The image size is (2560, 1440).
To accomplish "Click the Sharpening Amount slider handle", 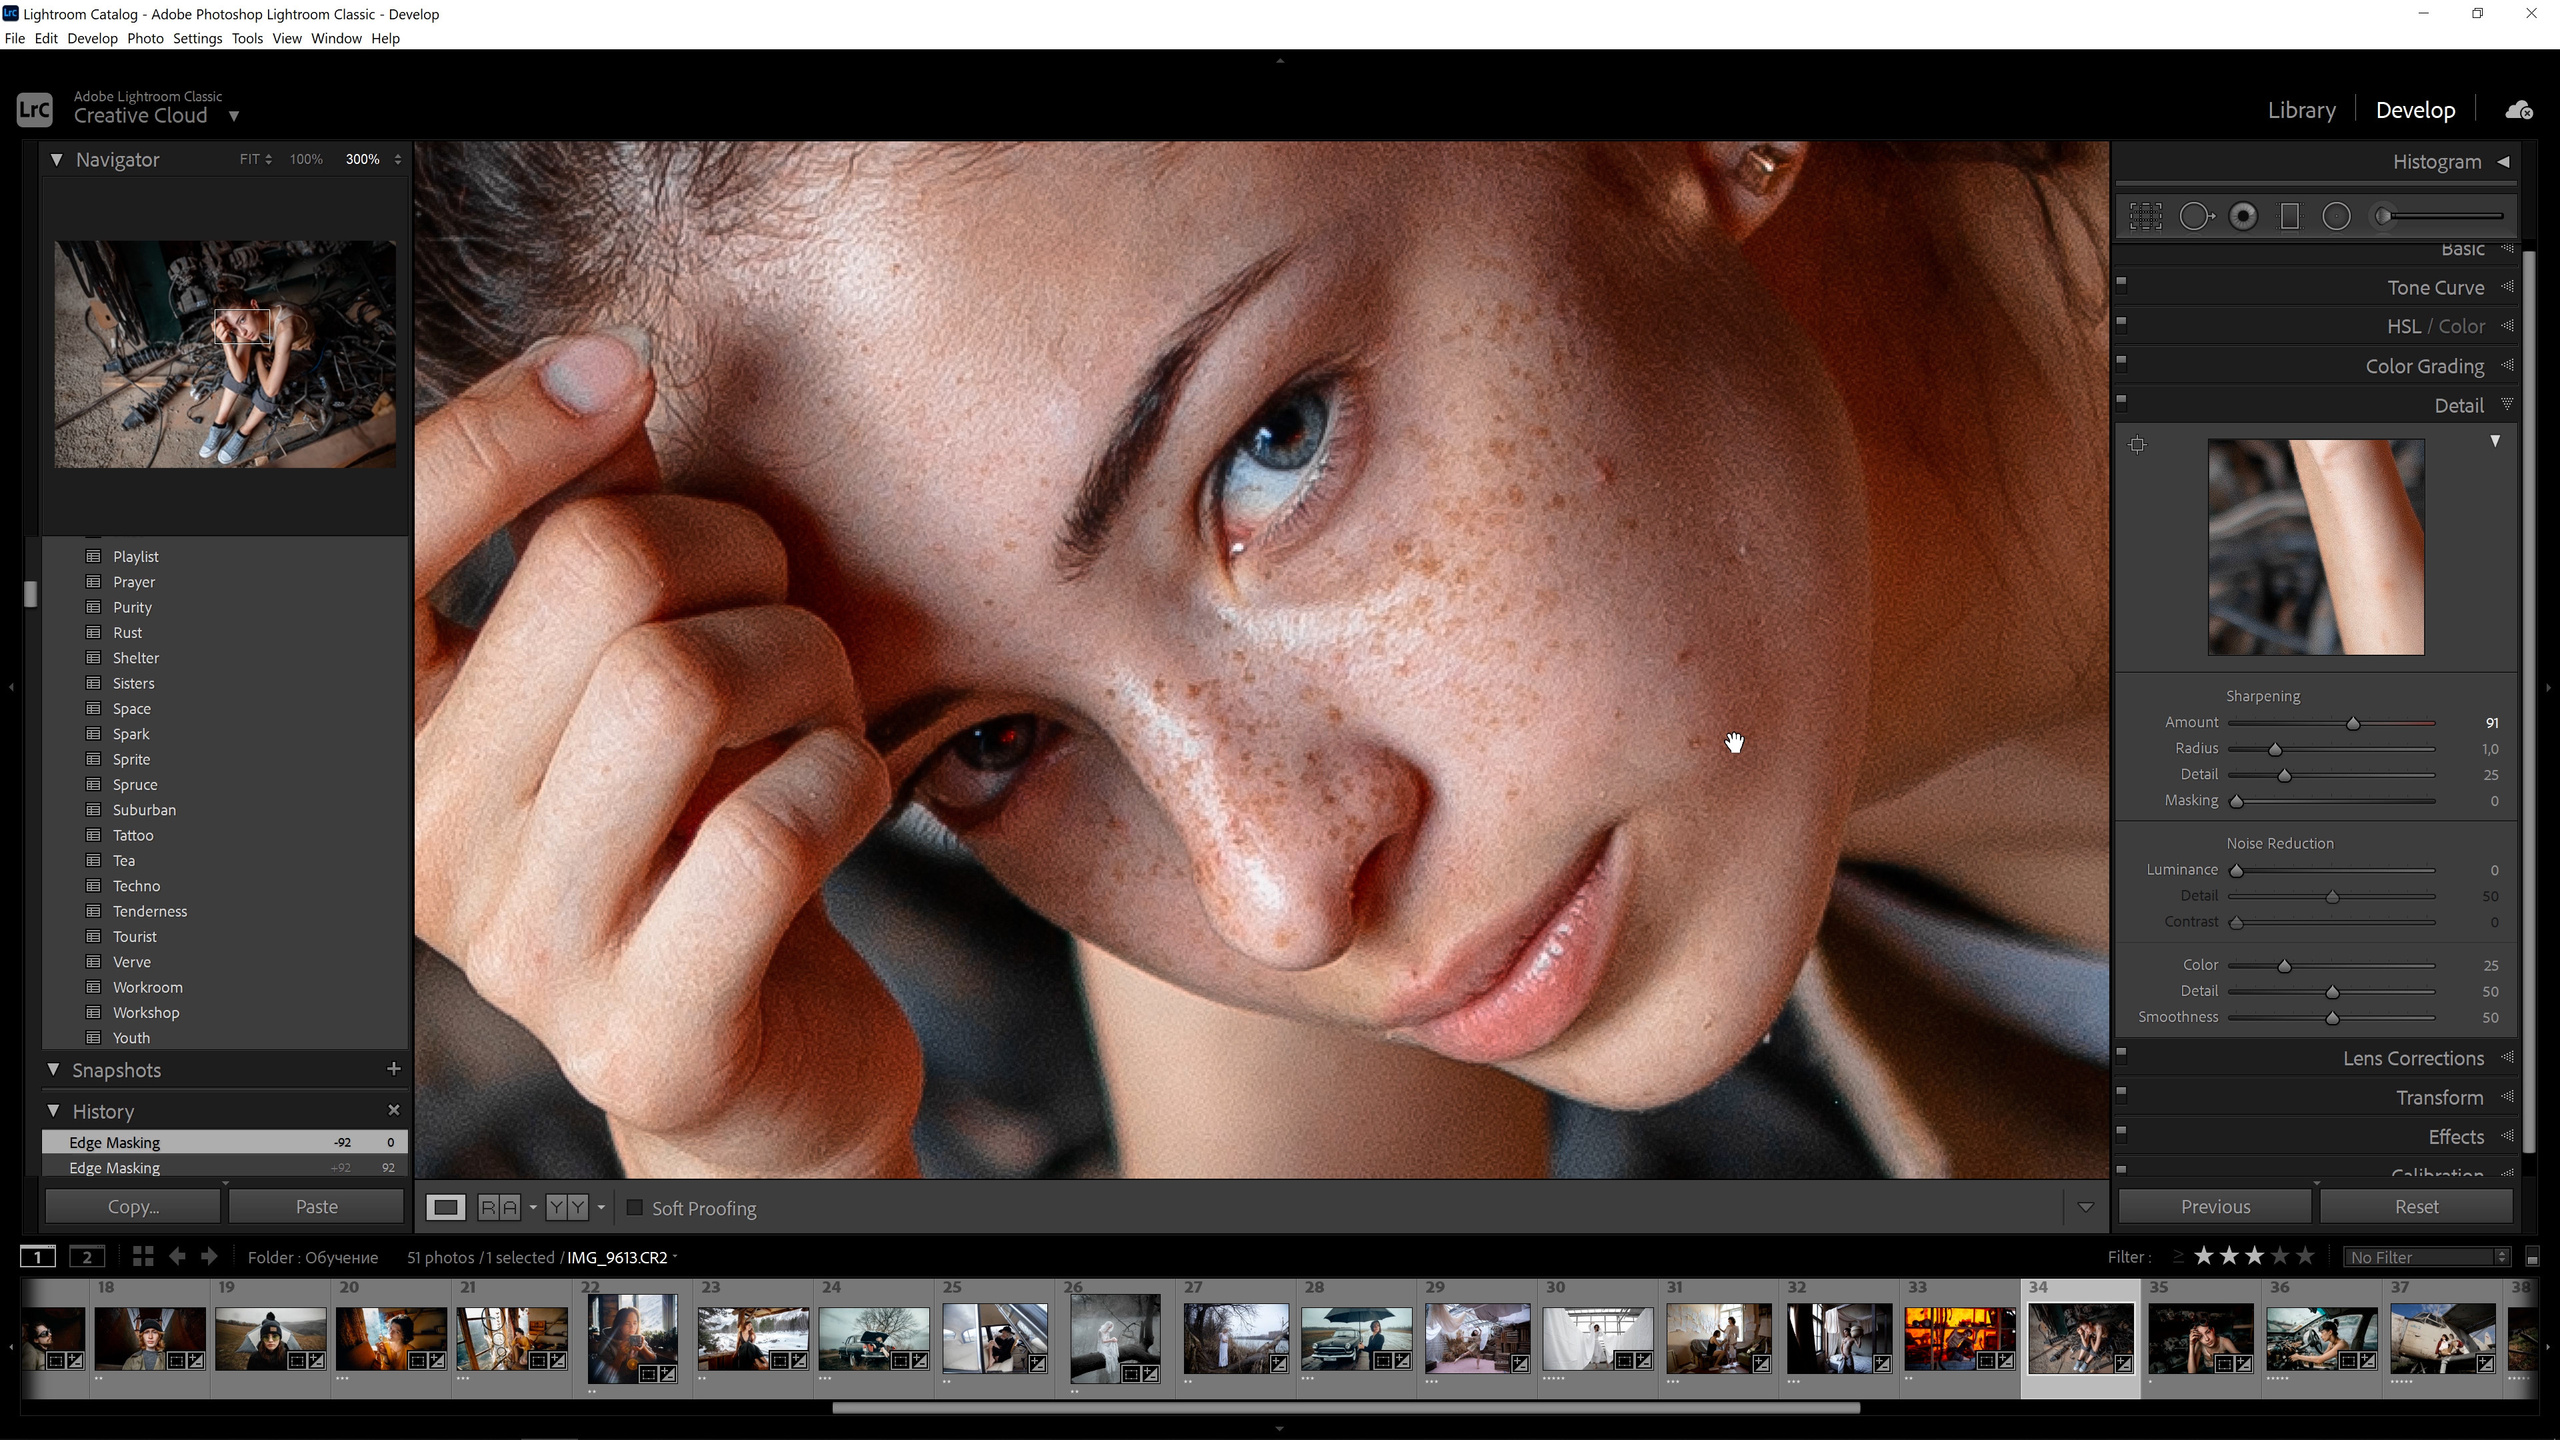I will pos(2353,723).
